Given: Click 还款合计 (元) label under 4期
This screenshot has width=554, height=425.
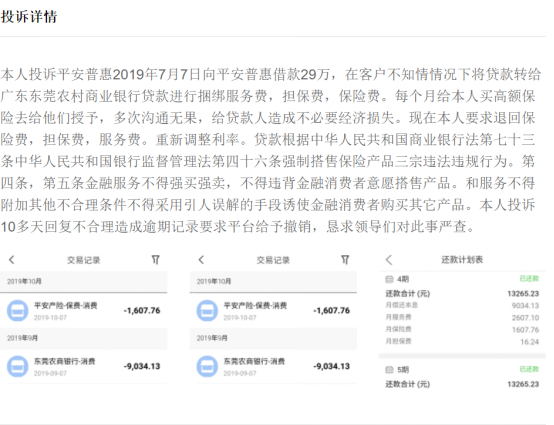Looking at the screenshot, I should pyautogui.click(x=408, y=294).
